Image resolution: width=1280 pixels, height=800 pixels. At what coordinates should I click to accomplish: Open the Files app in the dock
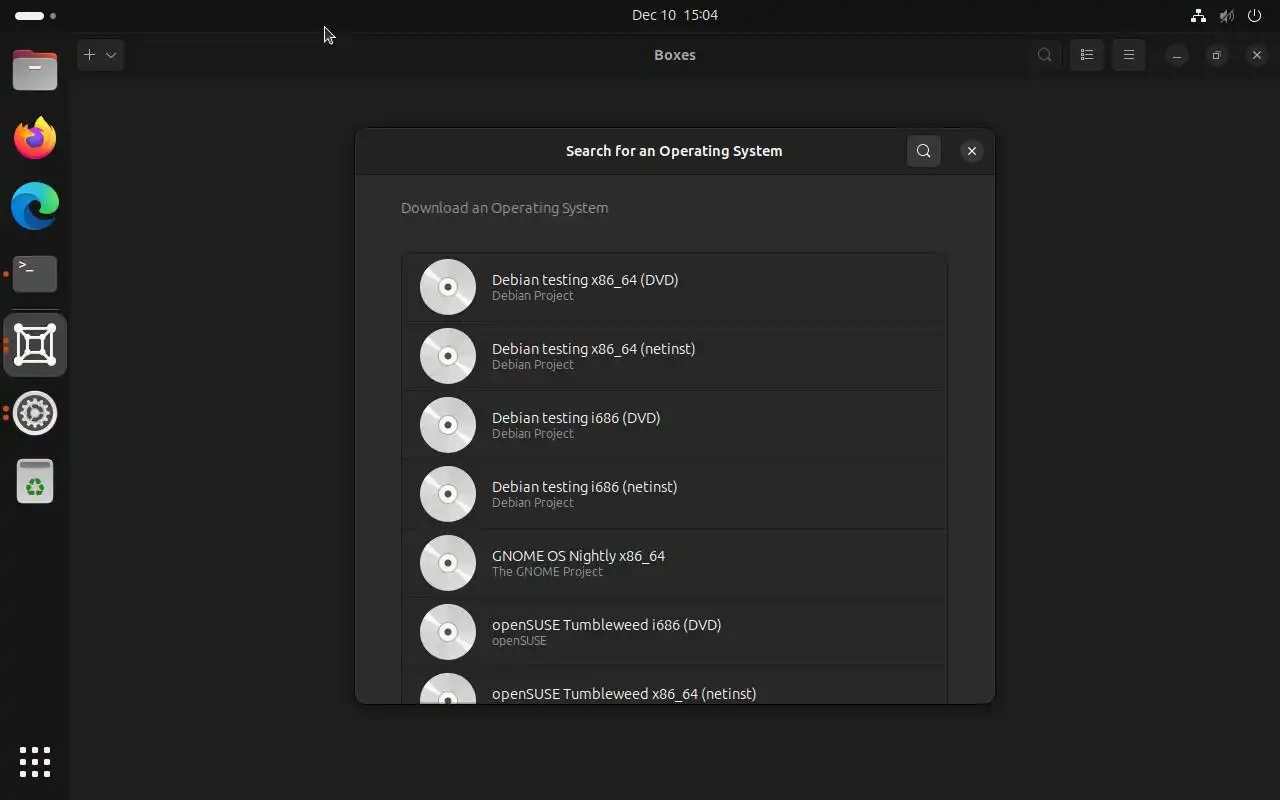pos(35,70)
